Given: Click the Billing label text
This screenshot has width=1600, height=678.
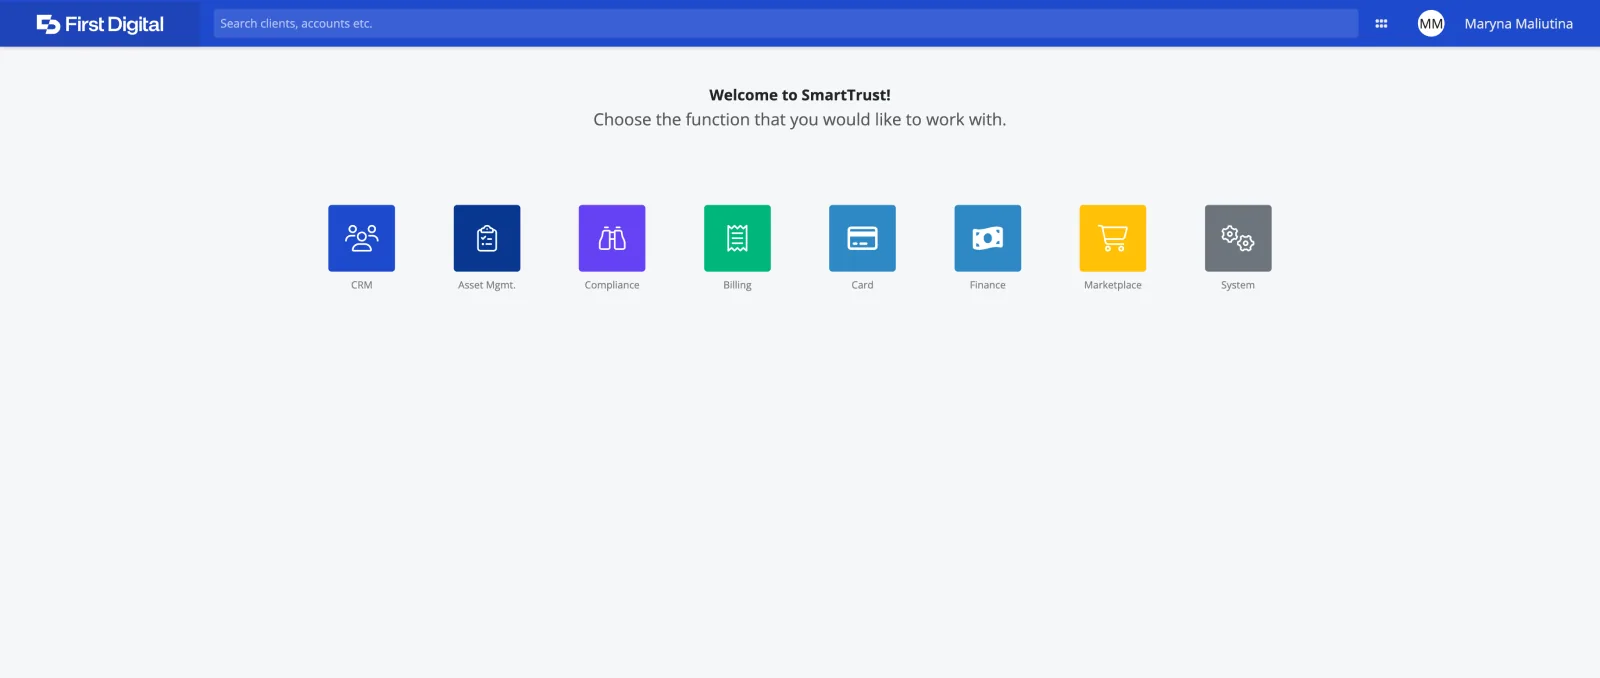Looking at the screenshot, I should pyautogui.click(x=737, y=285).
